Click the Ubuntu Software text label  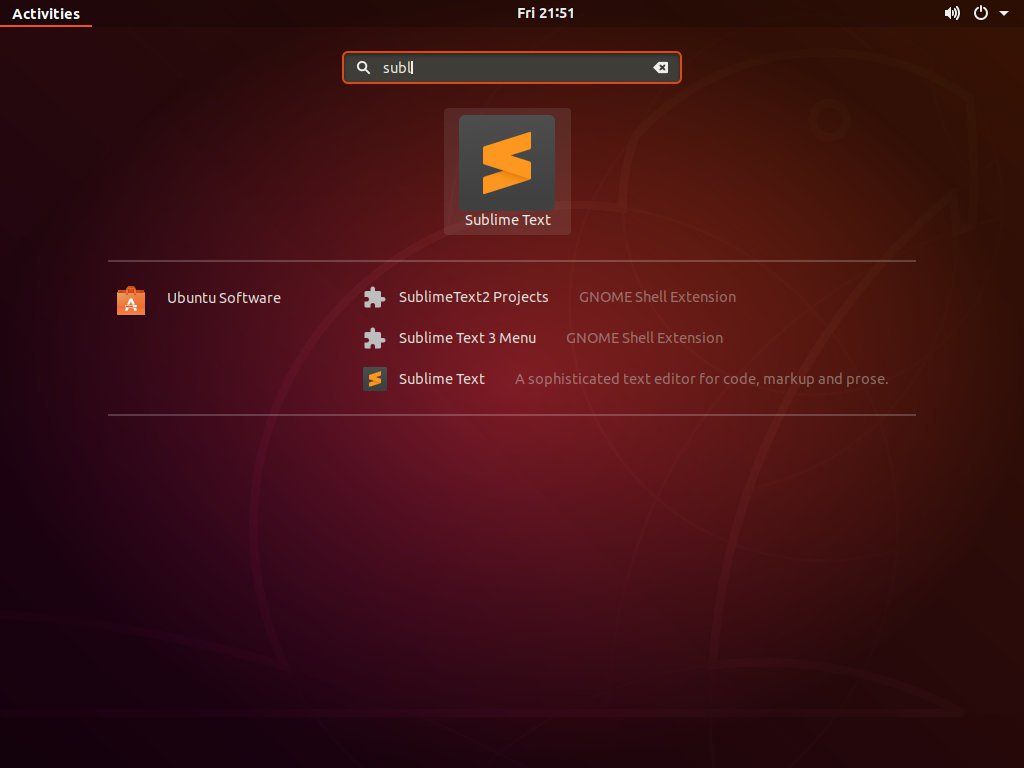(223, 297)
